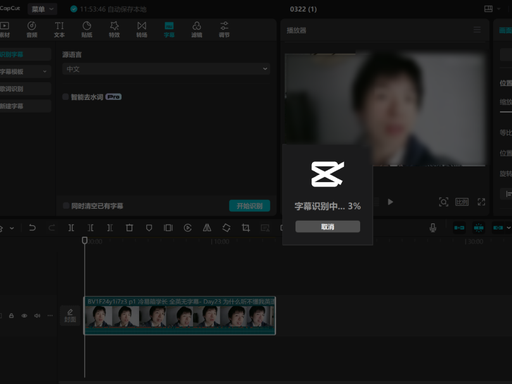
Task: Click the preview focus/scan frame icon
Action: pos(443,202)
